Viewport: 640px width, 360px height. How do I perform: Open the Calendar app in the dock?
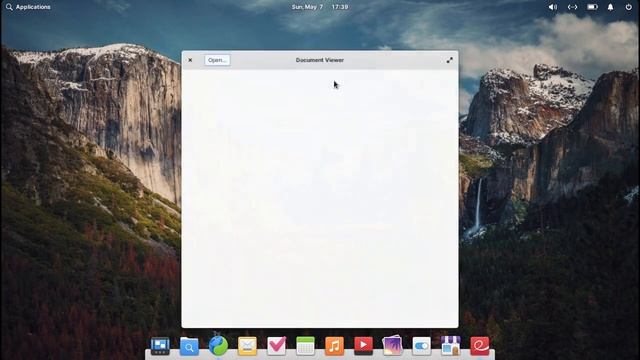[x=305, y=346]
